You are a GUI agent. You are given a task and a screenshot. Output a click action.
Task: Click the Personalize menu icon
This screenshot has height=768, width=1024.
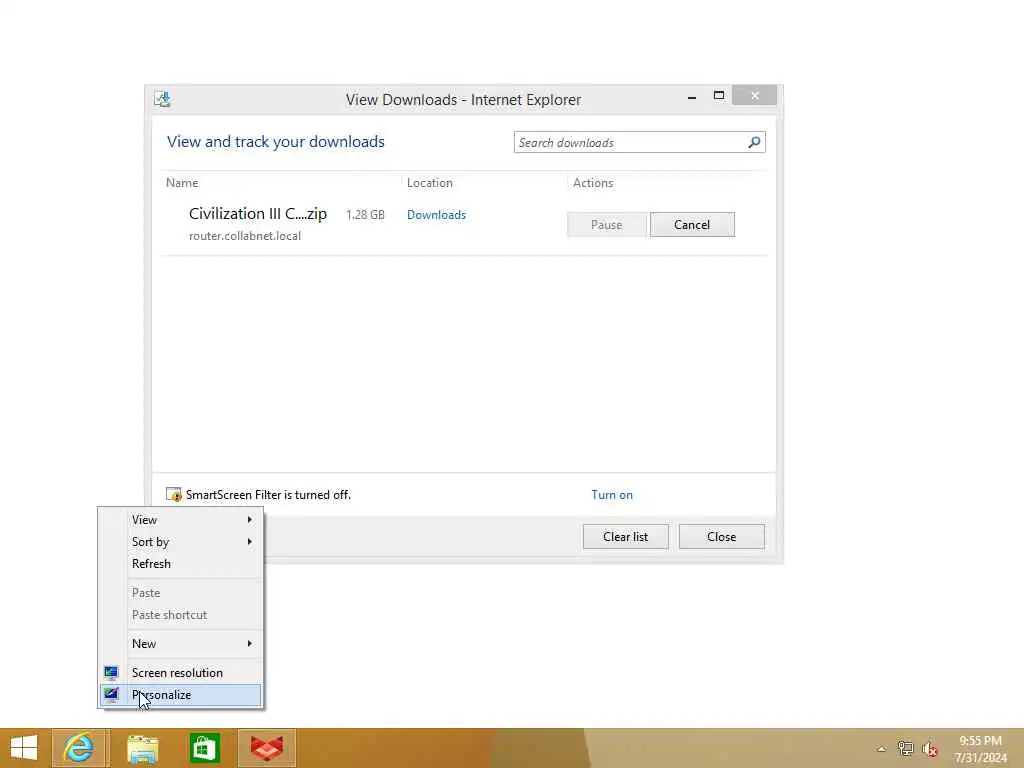[111, 695]
